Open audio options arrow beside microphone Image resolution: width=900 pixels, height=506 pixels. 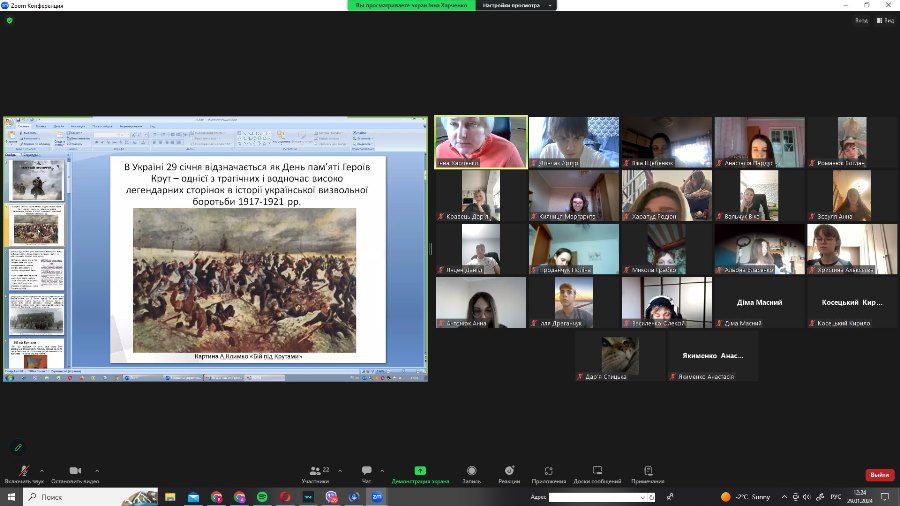coord(42,471)
